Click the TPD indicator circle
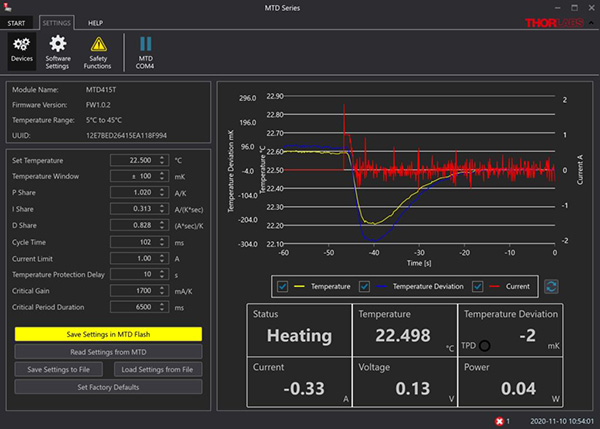Image resolution: width=600 pixels, height=429 pixels. click(x=485, y=346)
